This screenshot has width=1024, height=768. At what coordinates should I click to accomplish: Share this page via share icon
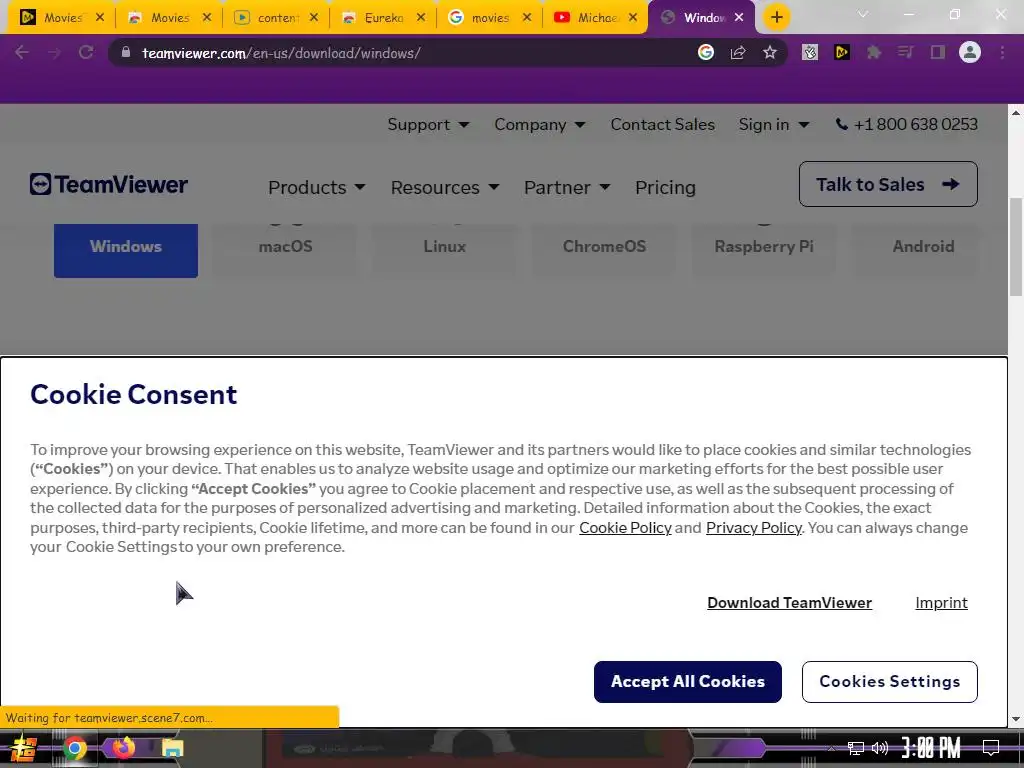pos(738,52)
